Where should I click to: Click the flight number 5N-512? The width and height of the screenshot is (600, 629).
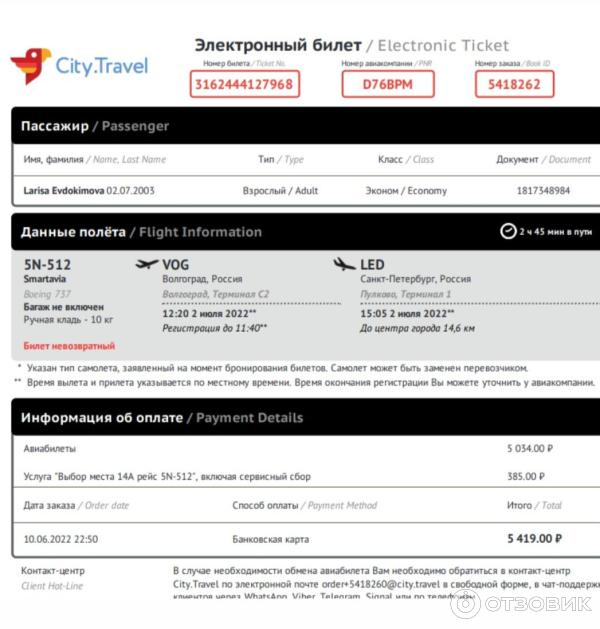47,265
